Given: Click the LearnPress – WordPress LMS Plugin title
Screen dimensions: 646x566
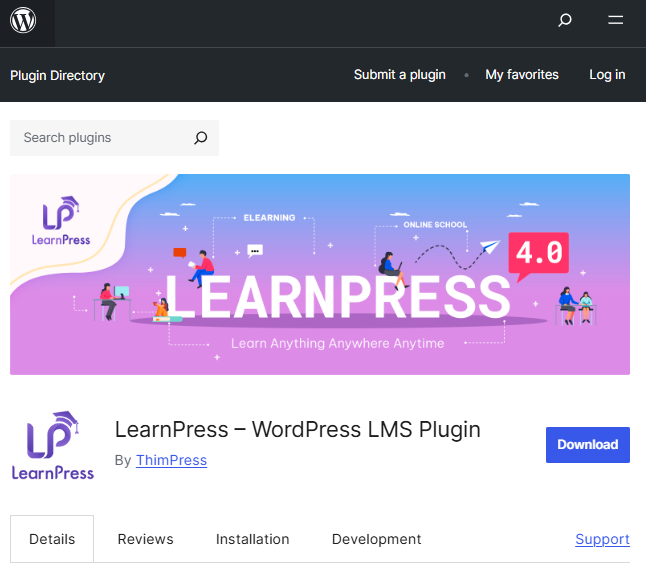Looking at the screenshot, I should tap(297, 429).
